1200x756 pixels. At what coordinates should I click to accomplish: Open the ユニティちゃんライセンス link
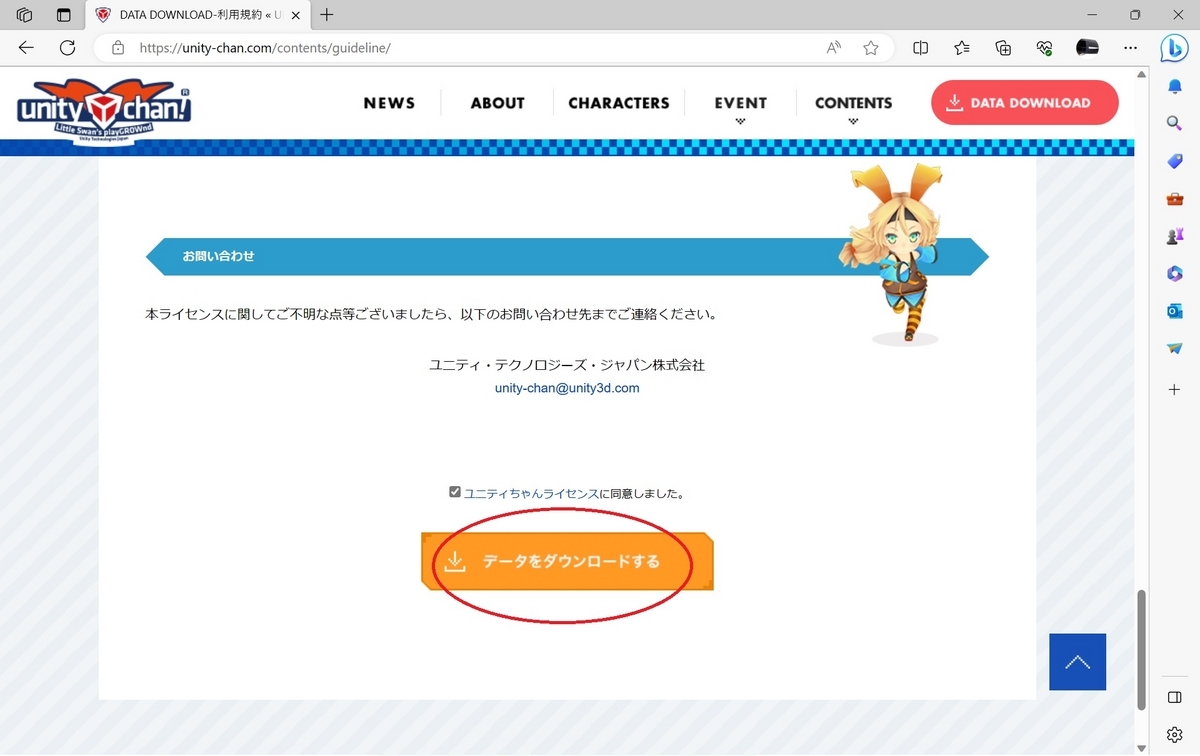531,494
